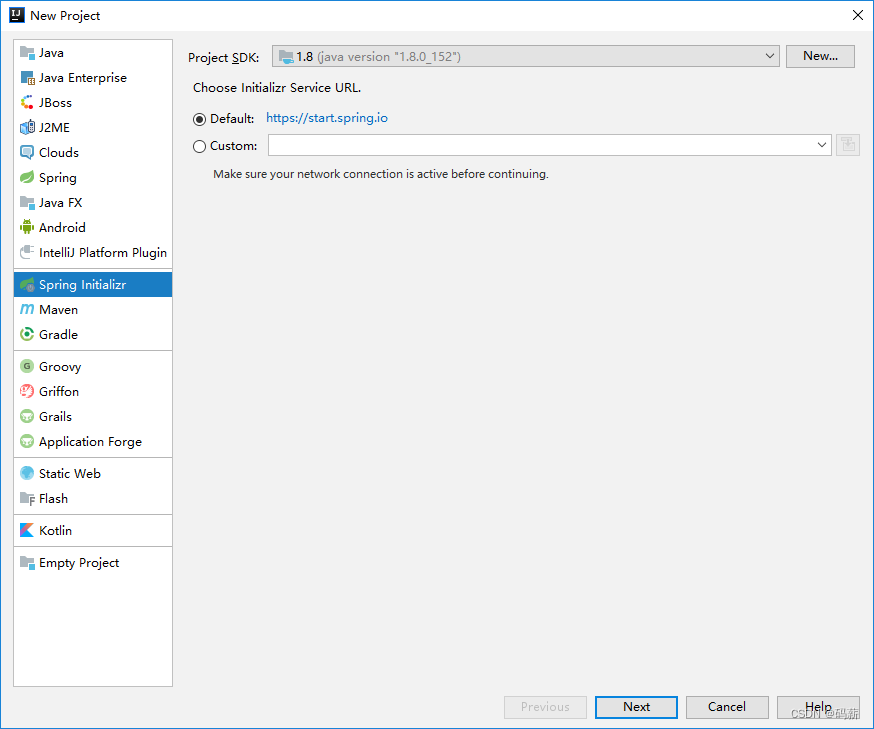Select Spring Initializr in the sidebar

(84, 284)
